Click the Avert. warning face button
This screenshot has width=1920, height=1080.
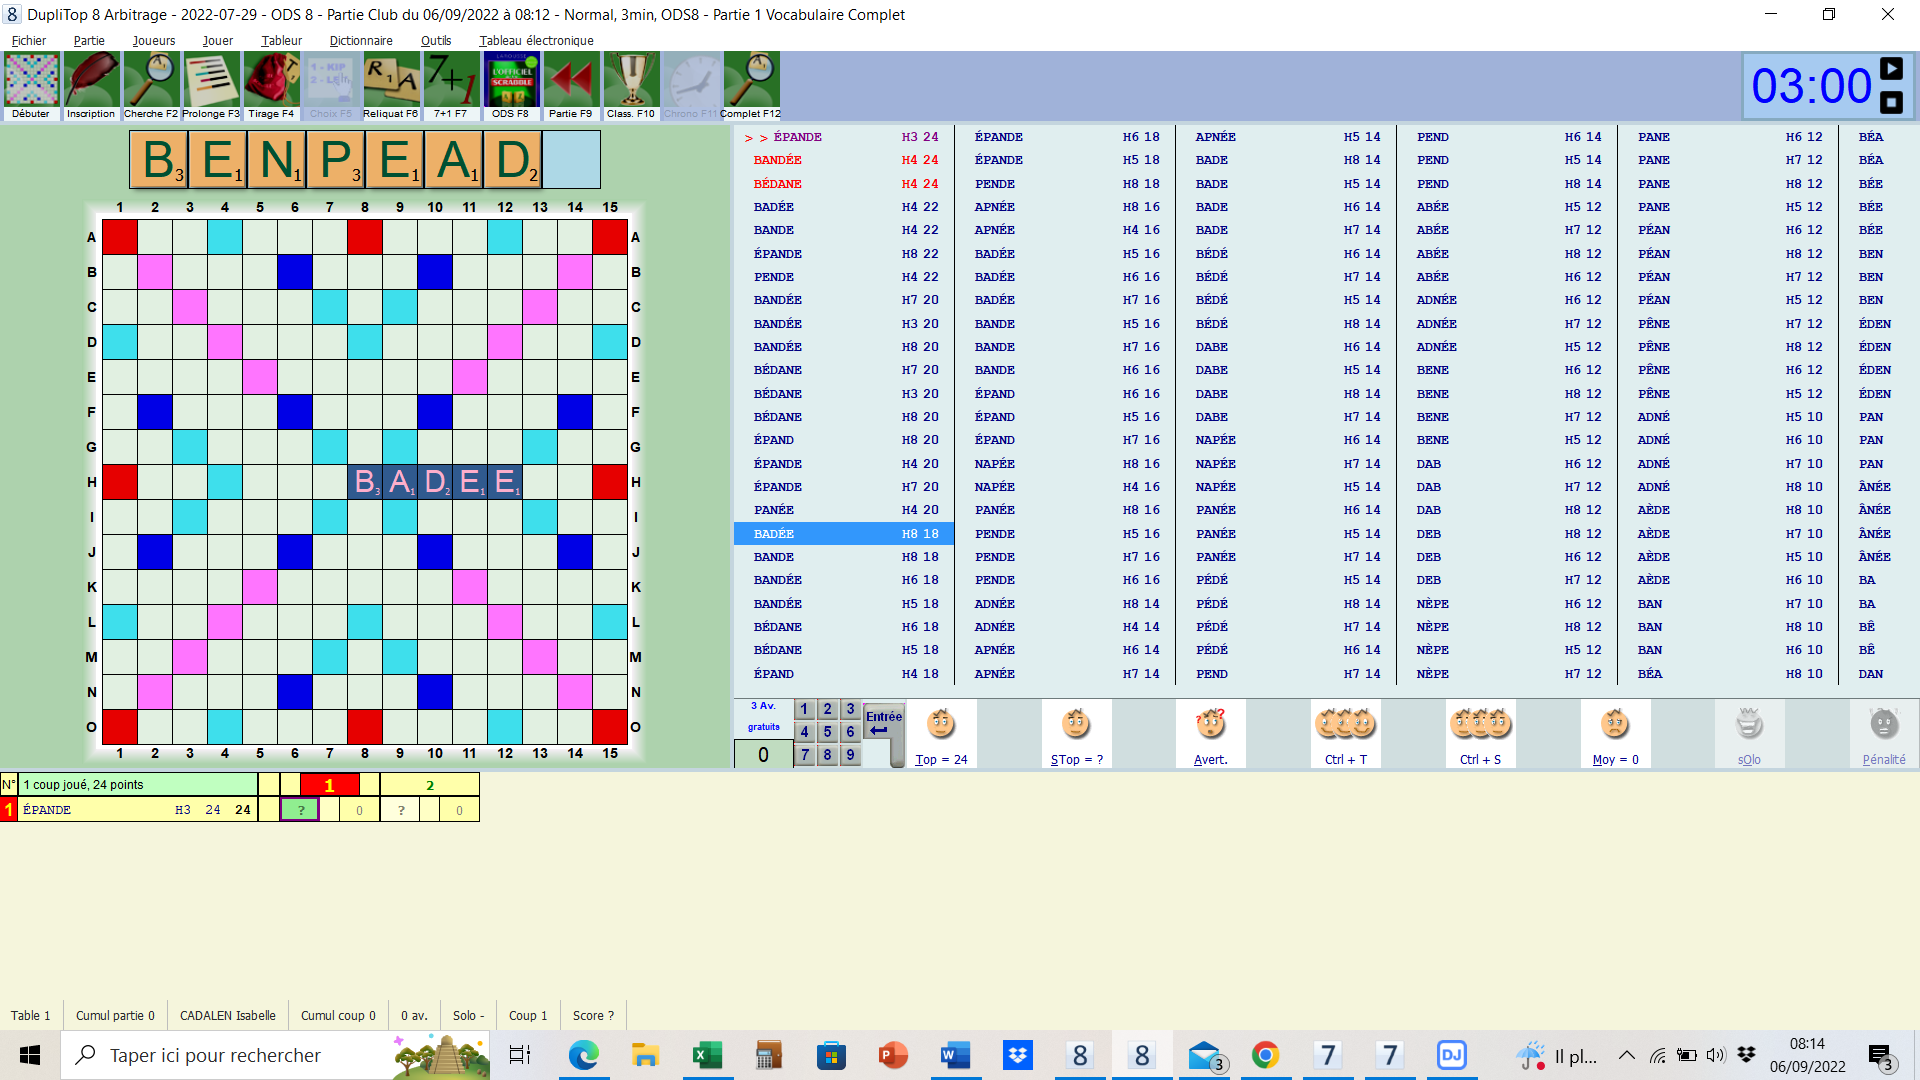pyautogui.click(x=1210, y=734)
